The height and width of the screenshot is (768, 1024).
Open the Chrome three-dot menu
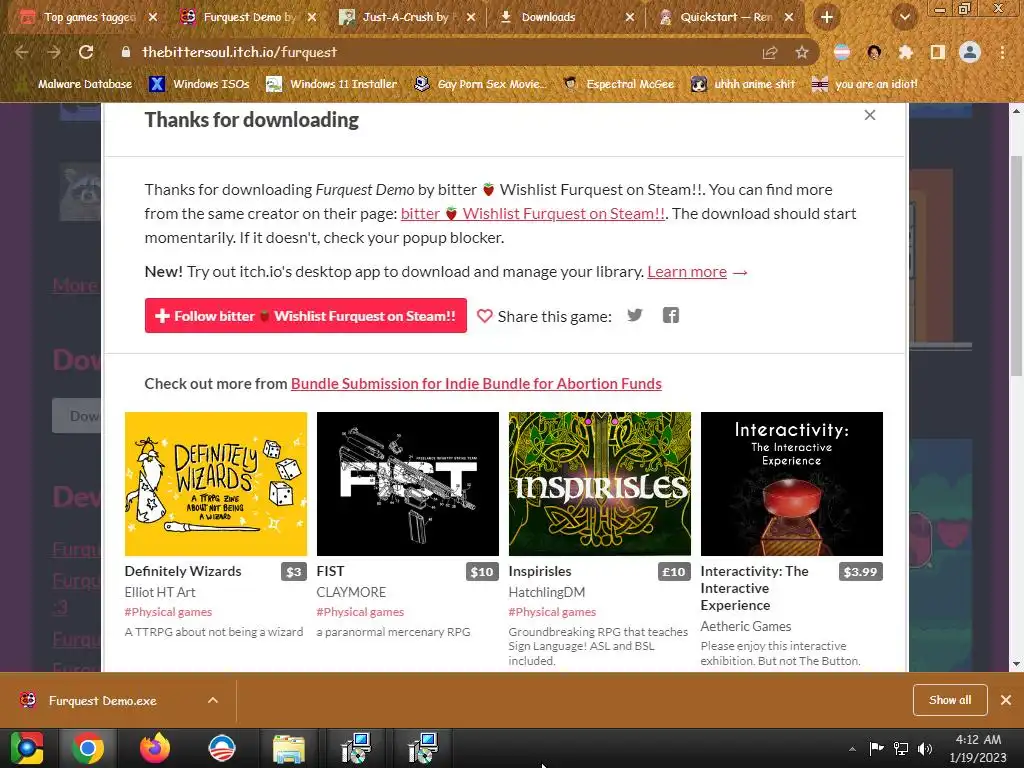click(x=1002, y=52)
